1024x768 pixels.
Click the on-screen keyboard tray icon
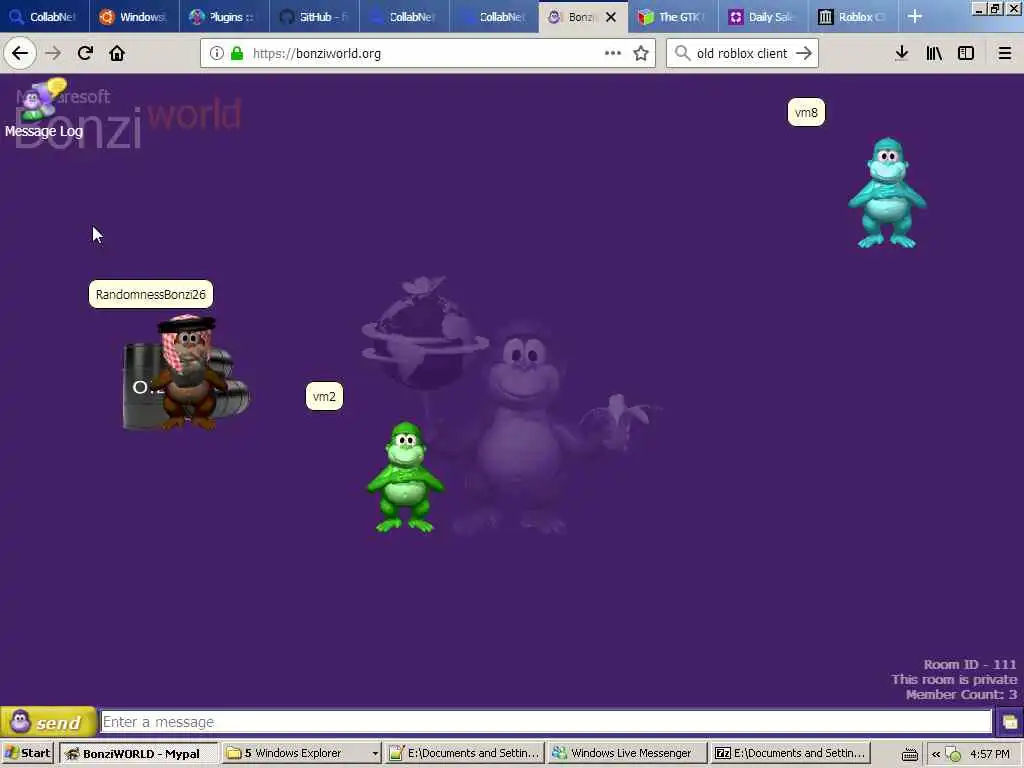tap(909, 754)
